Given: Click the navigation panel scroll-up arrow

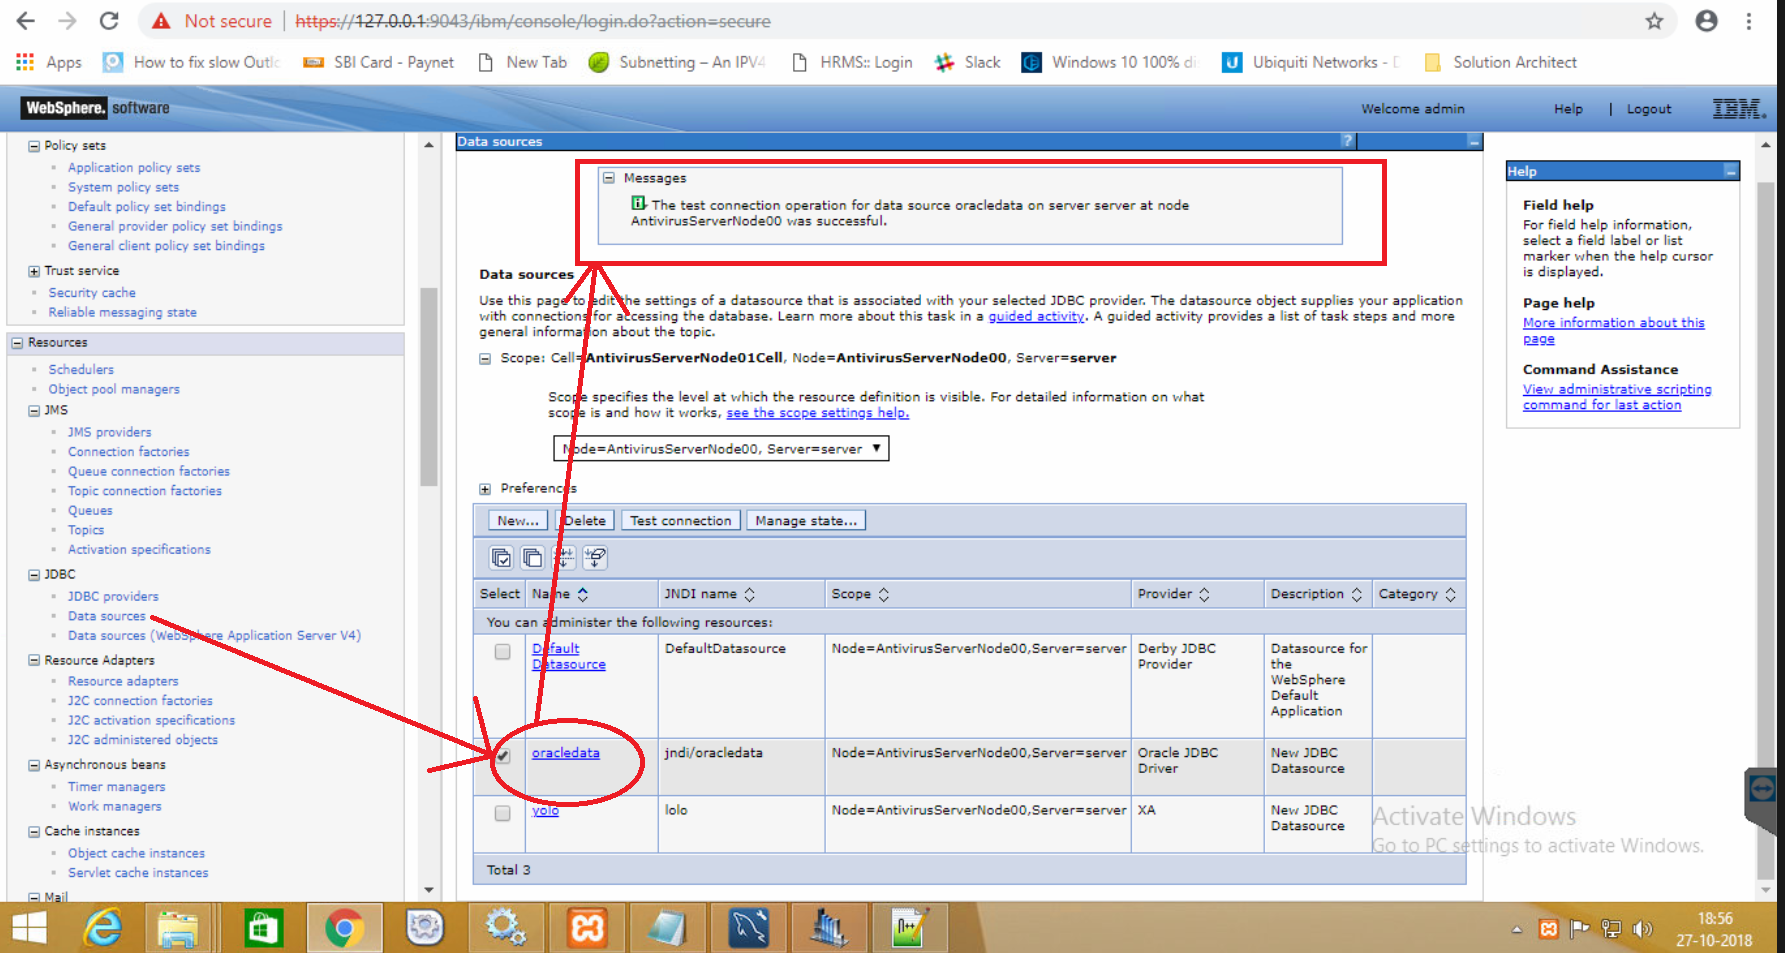Looking at the screenshot, I should (429, 145).
